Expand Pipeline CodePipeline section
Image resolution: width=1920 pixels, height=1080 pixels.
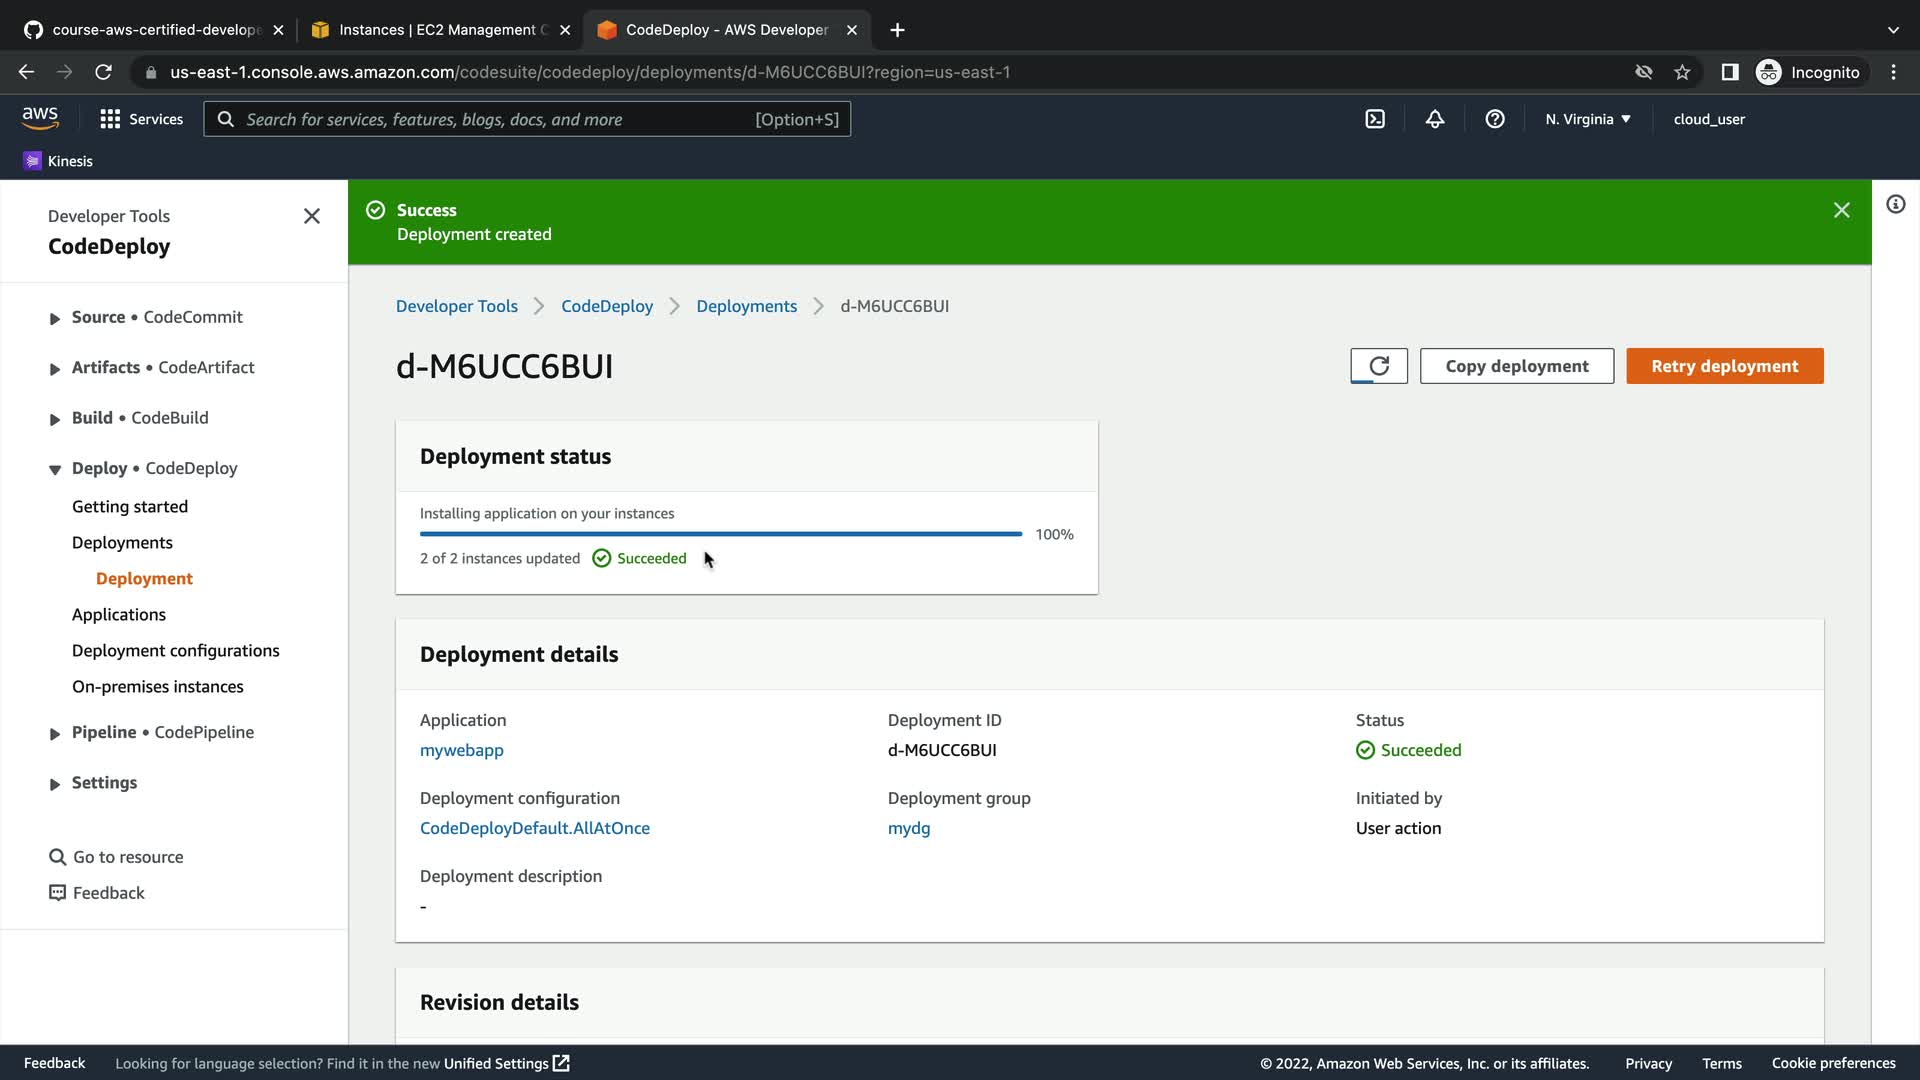55,733
